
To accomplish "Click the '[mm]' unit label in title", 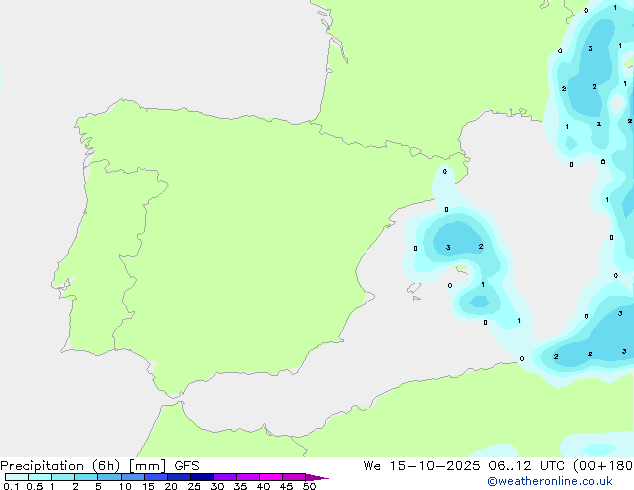I will pyautogui.click(x=148, y=466).
